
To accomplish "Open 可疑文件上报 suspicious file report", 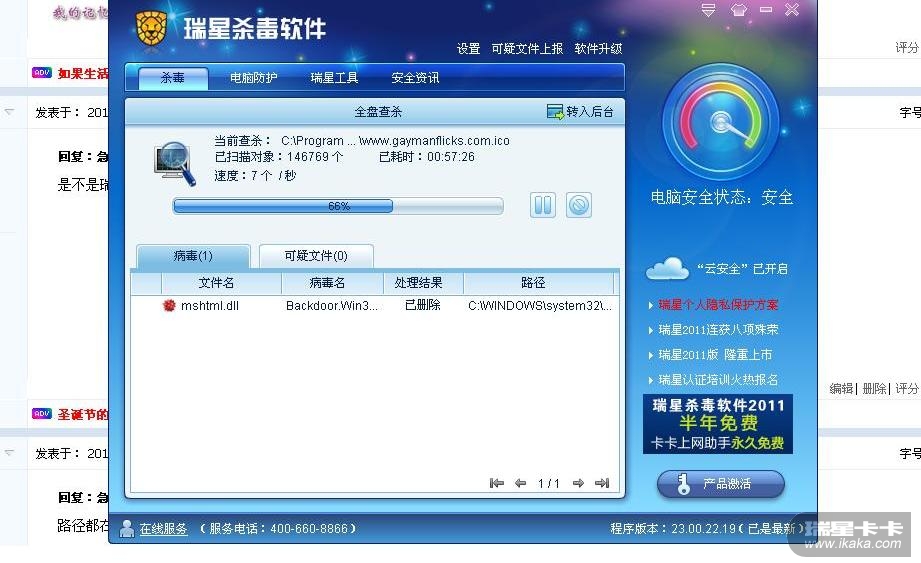I will click(x=527, y=49).
